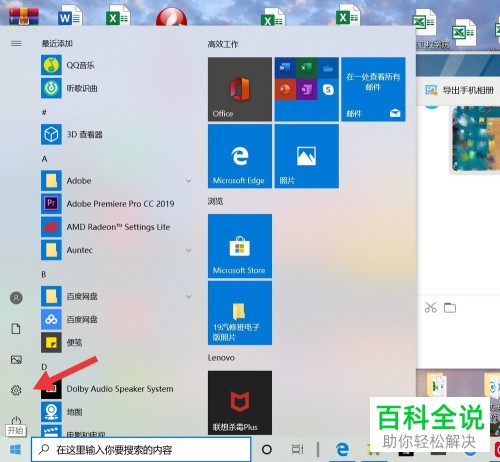This screenshot has height=462, width=500.
Task: Jump using the # header
Action: tap(44, 113)
